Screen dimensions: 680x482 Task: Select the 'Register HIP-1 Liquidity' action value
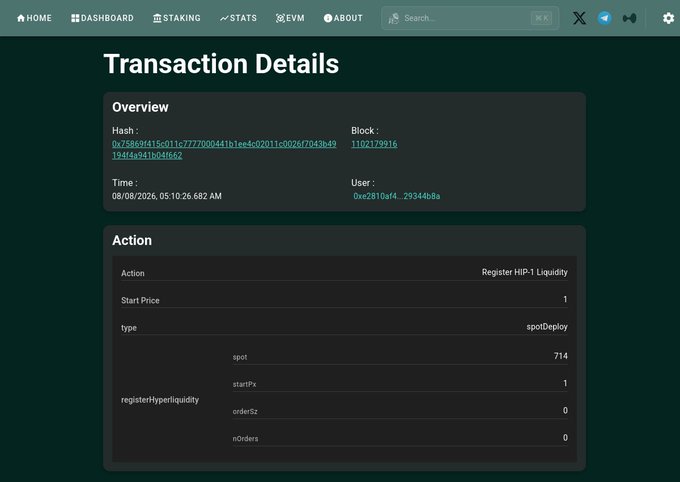point(524,272)
